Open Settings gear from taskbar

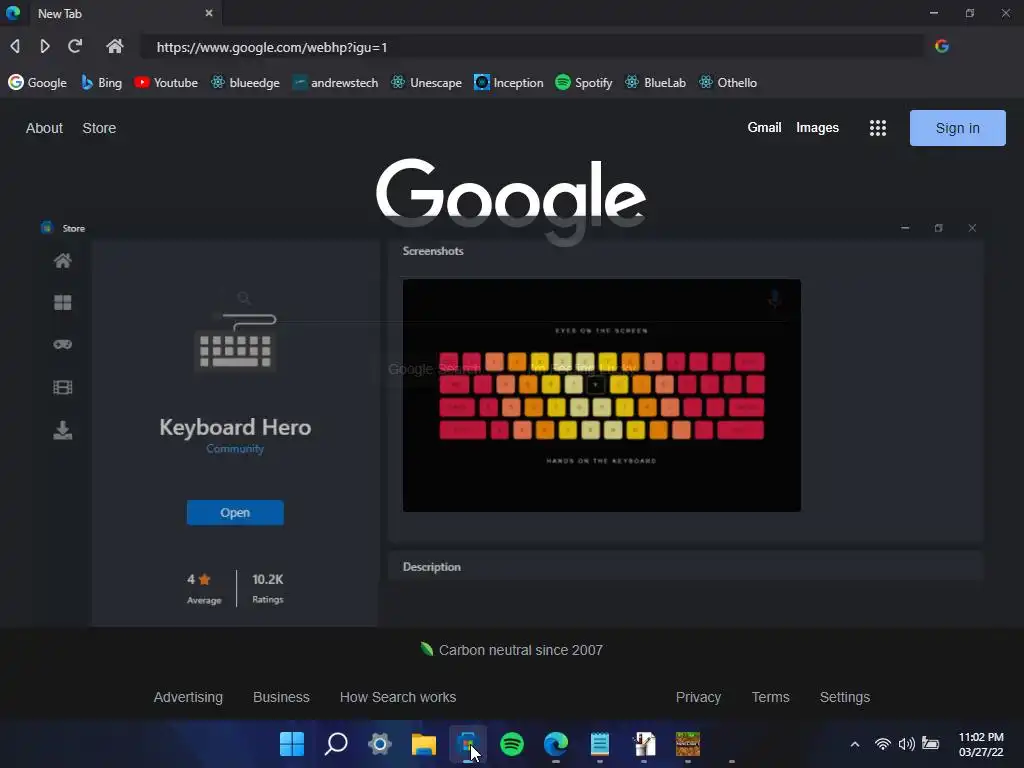[x=379, y=743]
